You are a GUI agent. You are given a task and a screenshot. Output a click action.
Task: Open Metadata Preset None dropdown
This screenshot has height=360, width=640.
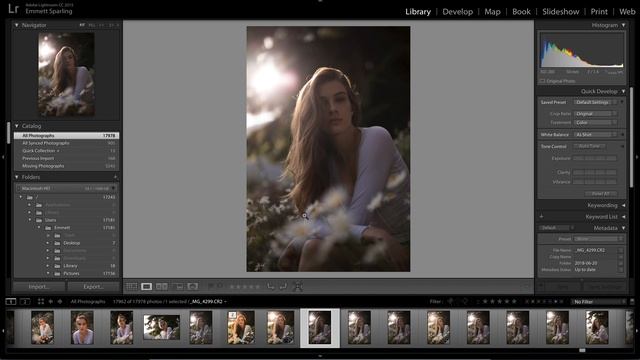tap(598, 239)
